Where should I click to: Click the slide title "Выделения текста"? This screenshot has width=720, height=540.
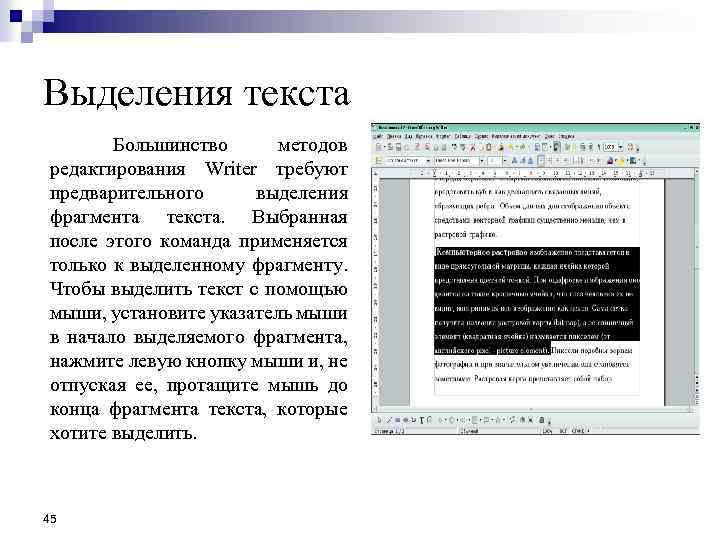(x=197, y=93)
